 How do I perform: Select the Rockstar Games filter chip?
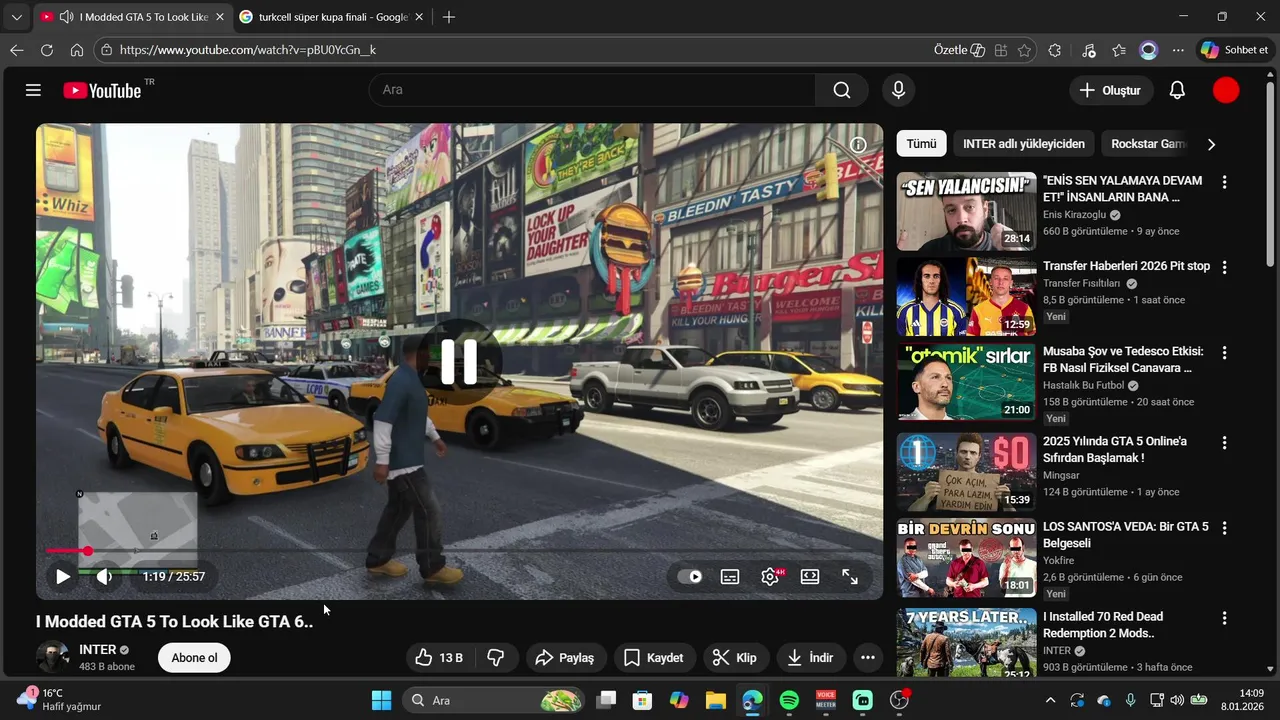pyautogui.click(x=1146, y=144)
